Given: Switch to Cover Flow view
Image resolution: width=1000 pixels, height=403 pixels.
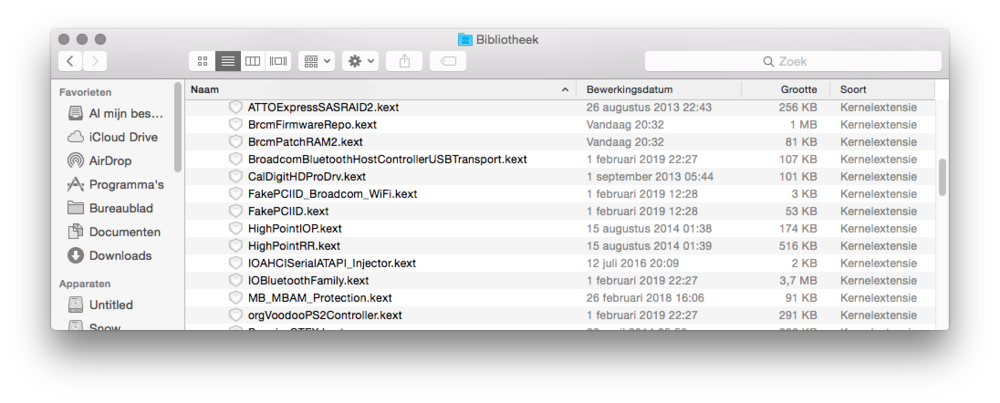Looking at the screenshot, I should [278, 61].
